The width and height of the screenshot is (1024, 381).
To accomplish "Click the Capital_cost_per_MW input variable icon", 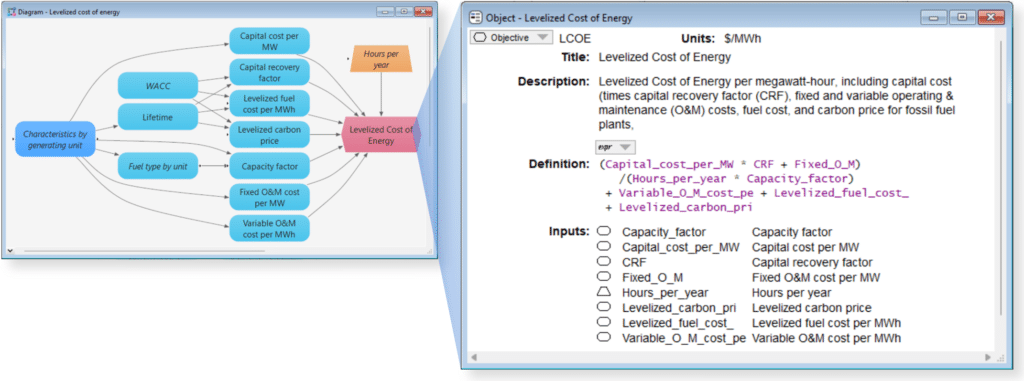I will coord(604,246).
